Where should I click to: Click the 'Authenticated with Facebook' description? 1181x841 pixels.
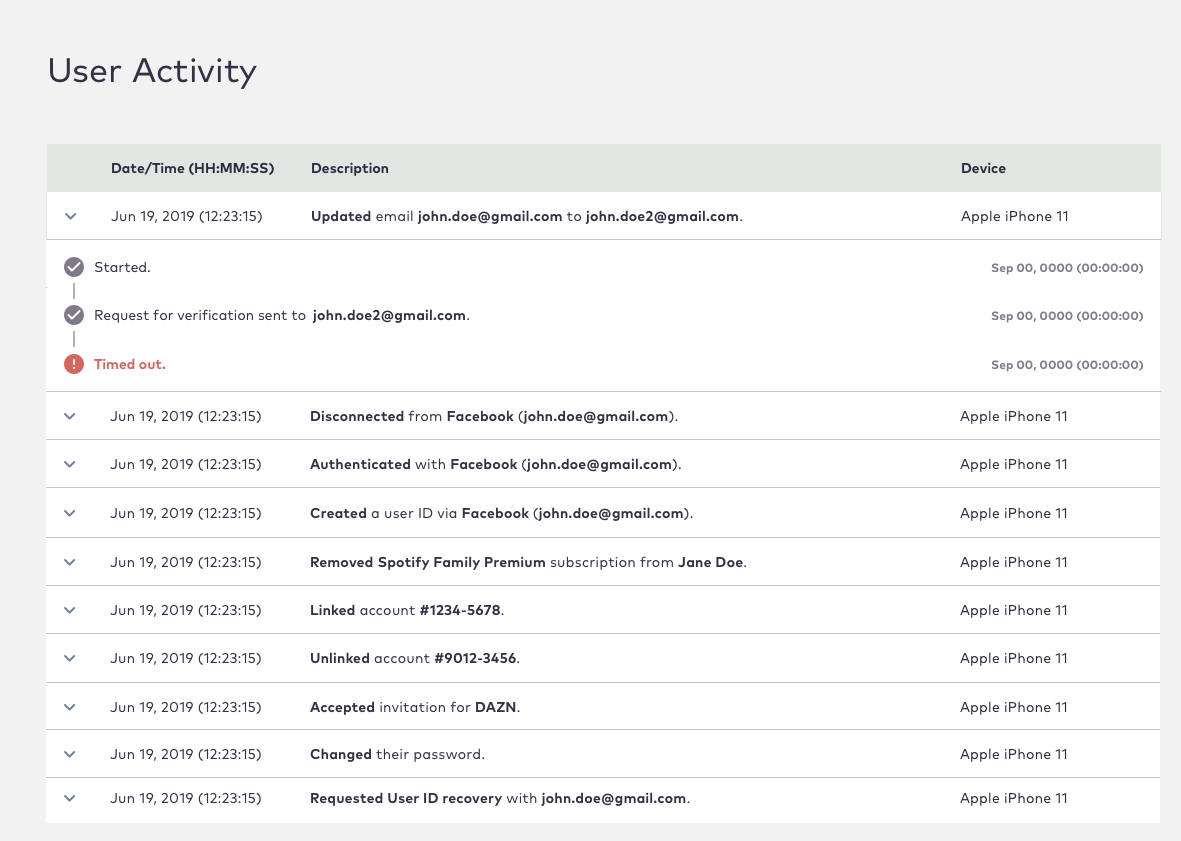[496, 465]
